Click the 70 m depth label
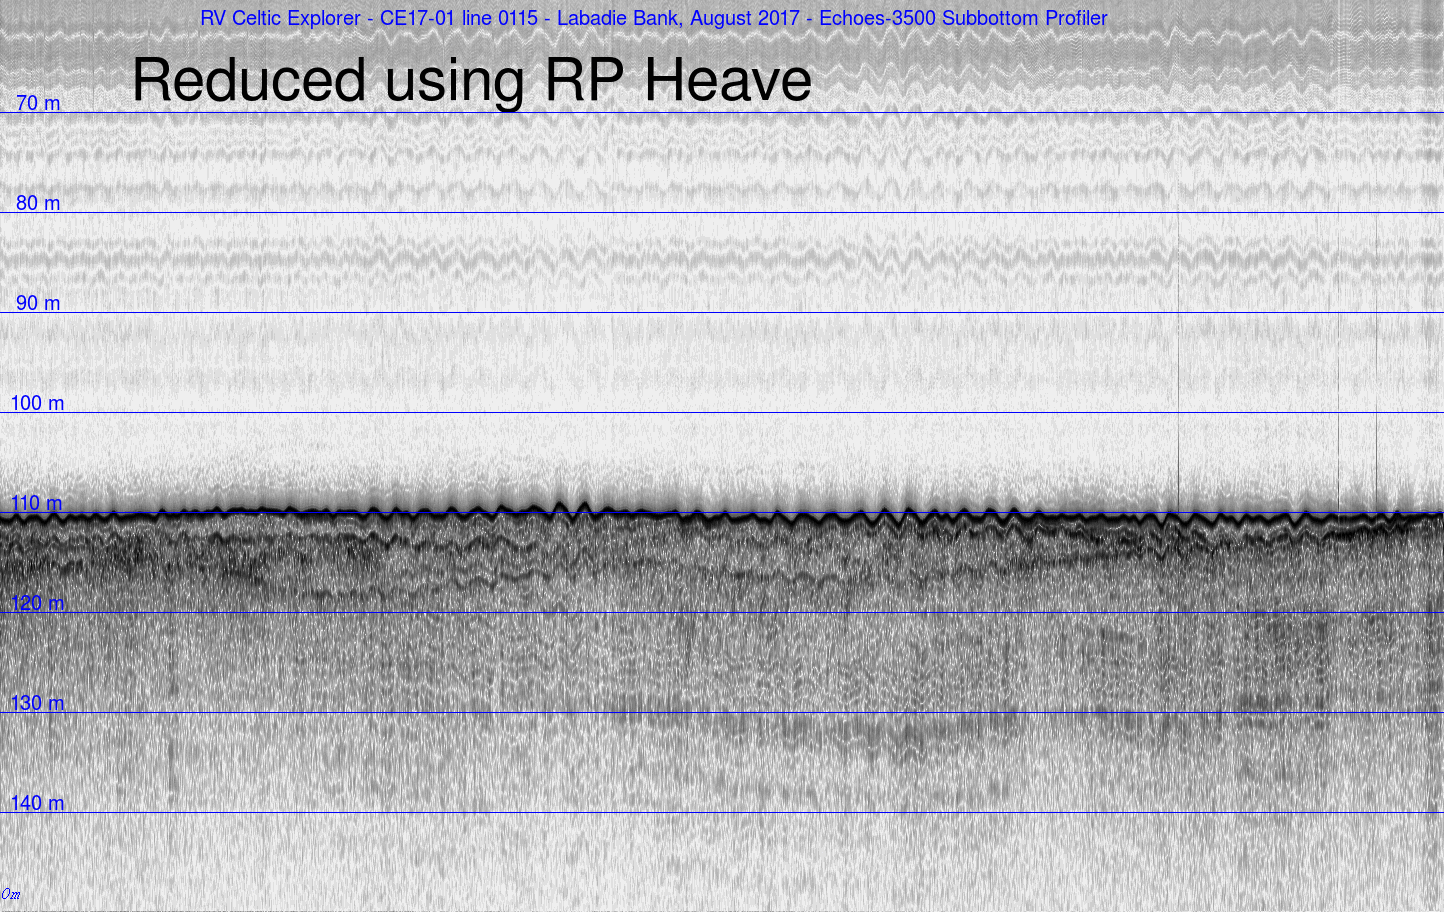This screenshot has height=912, width=1444. point(38,103)
